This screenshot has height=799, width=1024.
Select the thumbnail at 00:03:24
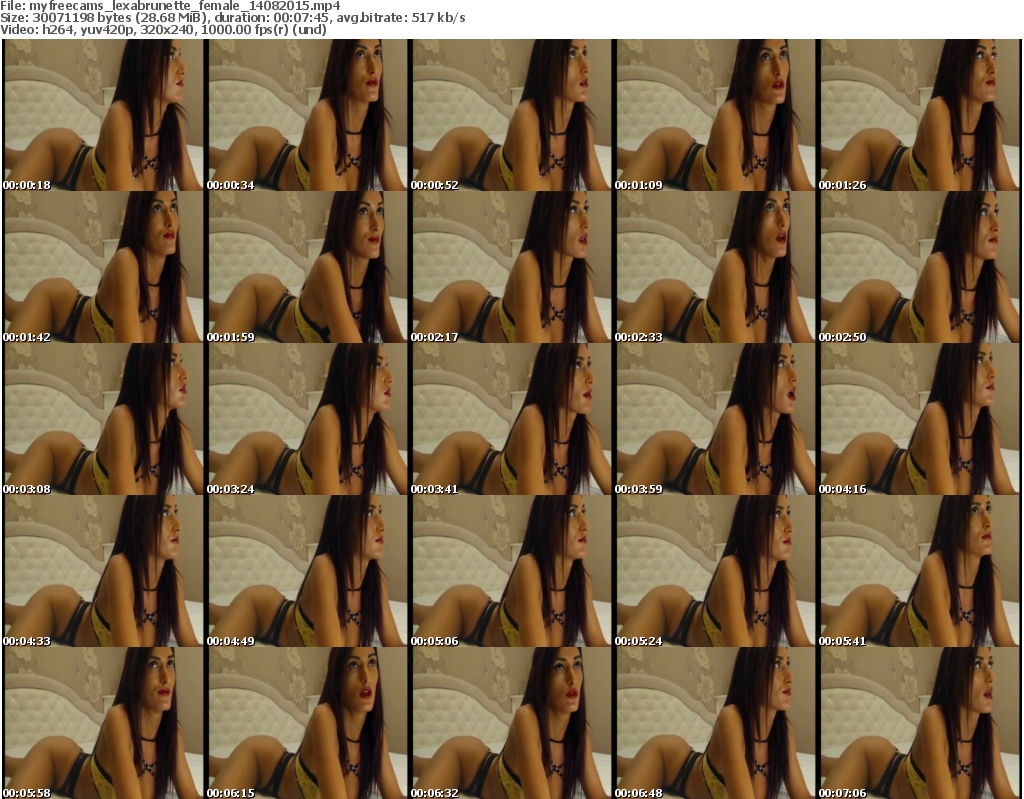click(x=307, y=419)
